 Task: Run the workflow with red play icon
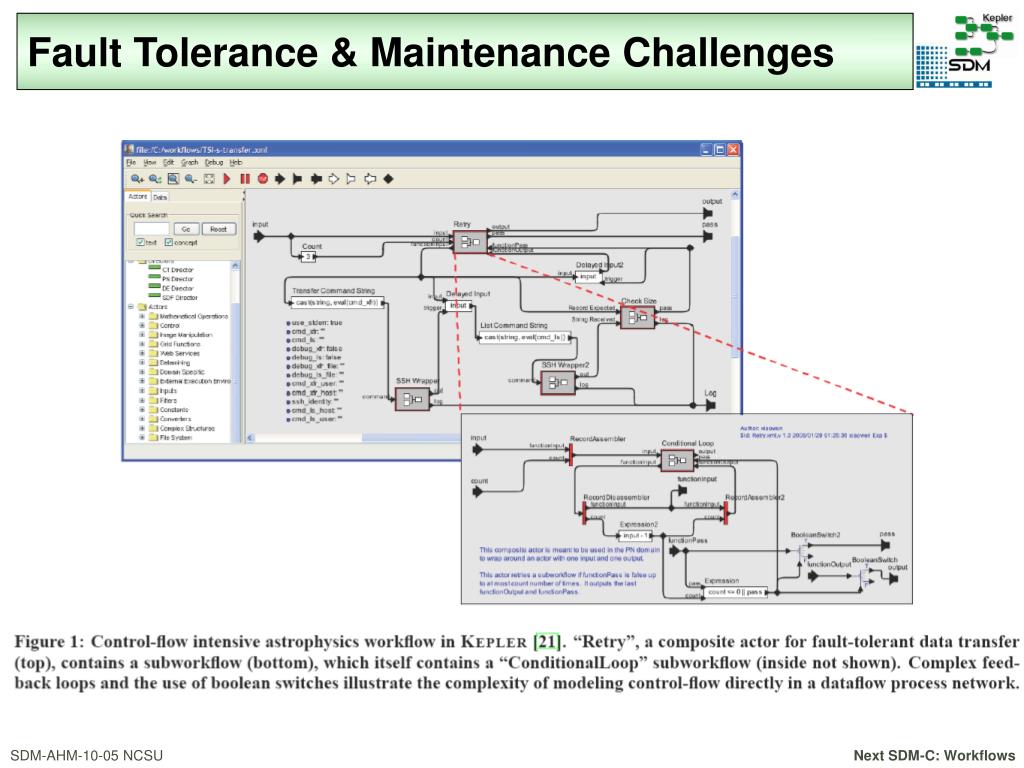[227, 179]
